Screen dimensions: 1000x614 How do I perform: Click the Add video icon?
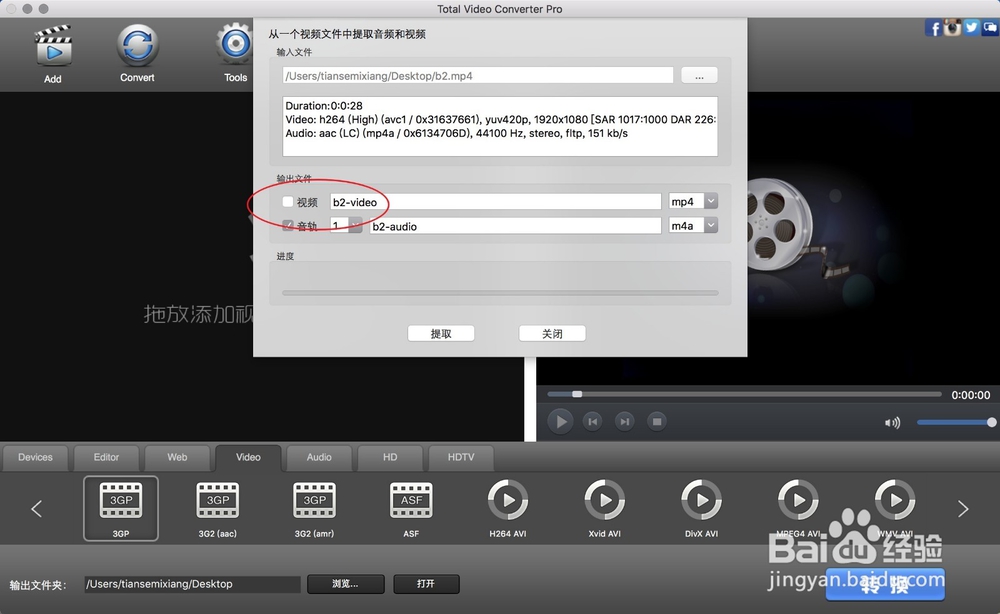(53, 46)
